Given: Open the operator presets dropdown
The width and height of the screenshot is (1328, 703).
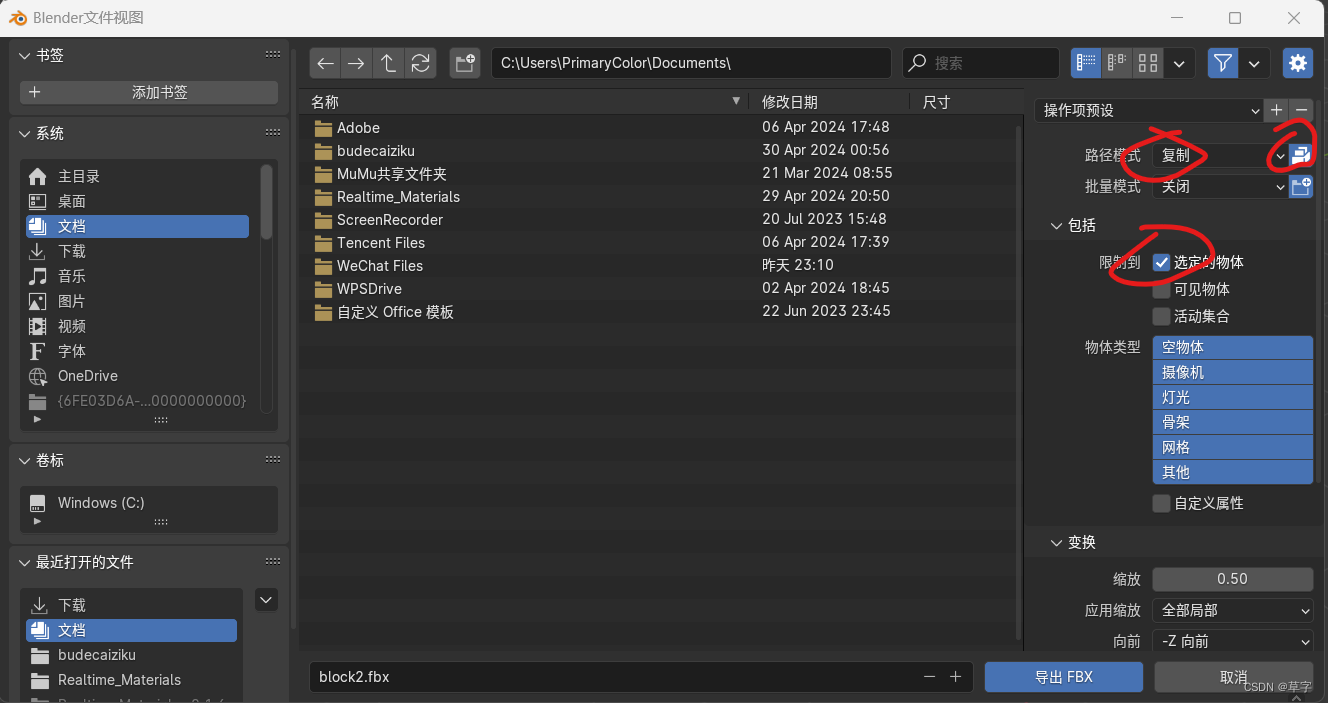Looking at the screenshot, I should (1149, 110).
